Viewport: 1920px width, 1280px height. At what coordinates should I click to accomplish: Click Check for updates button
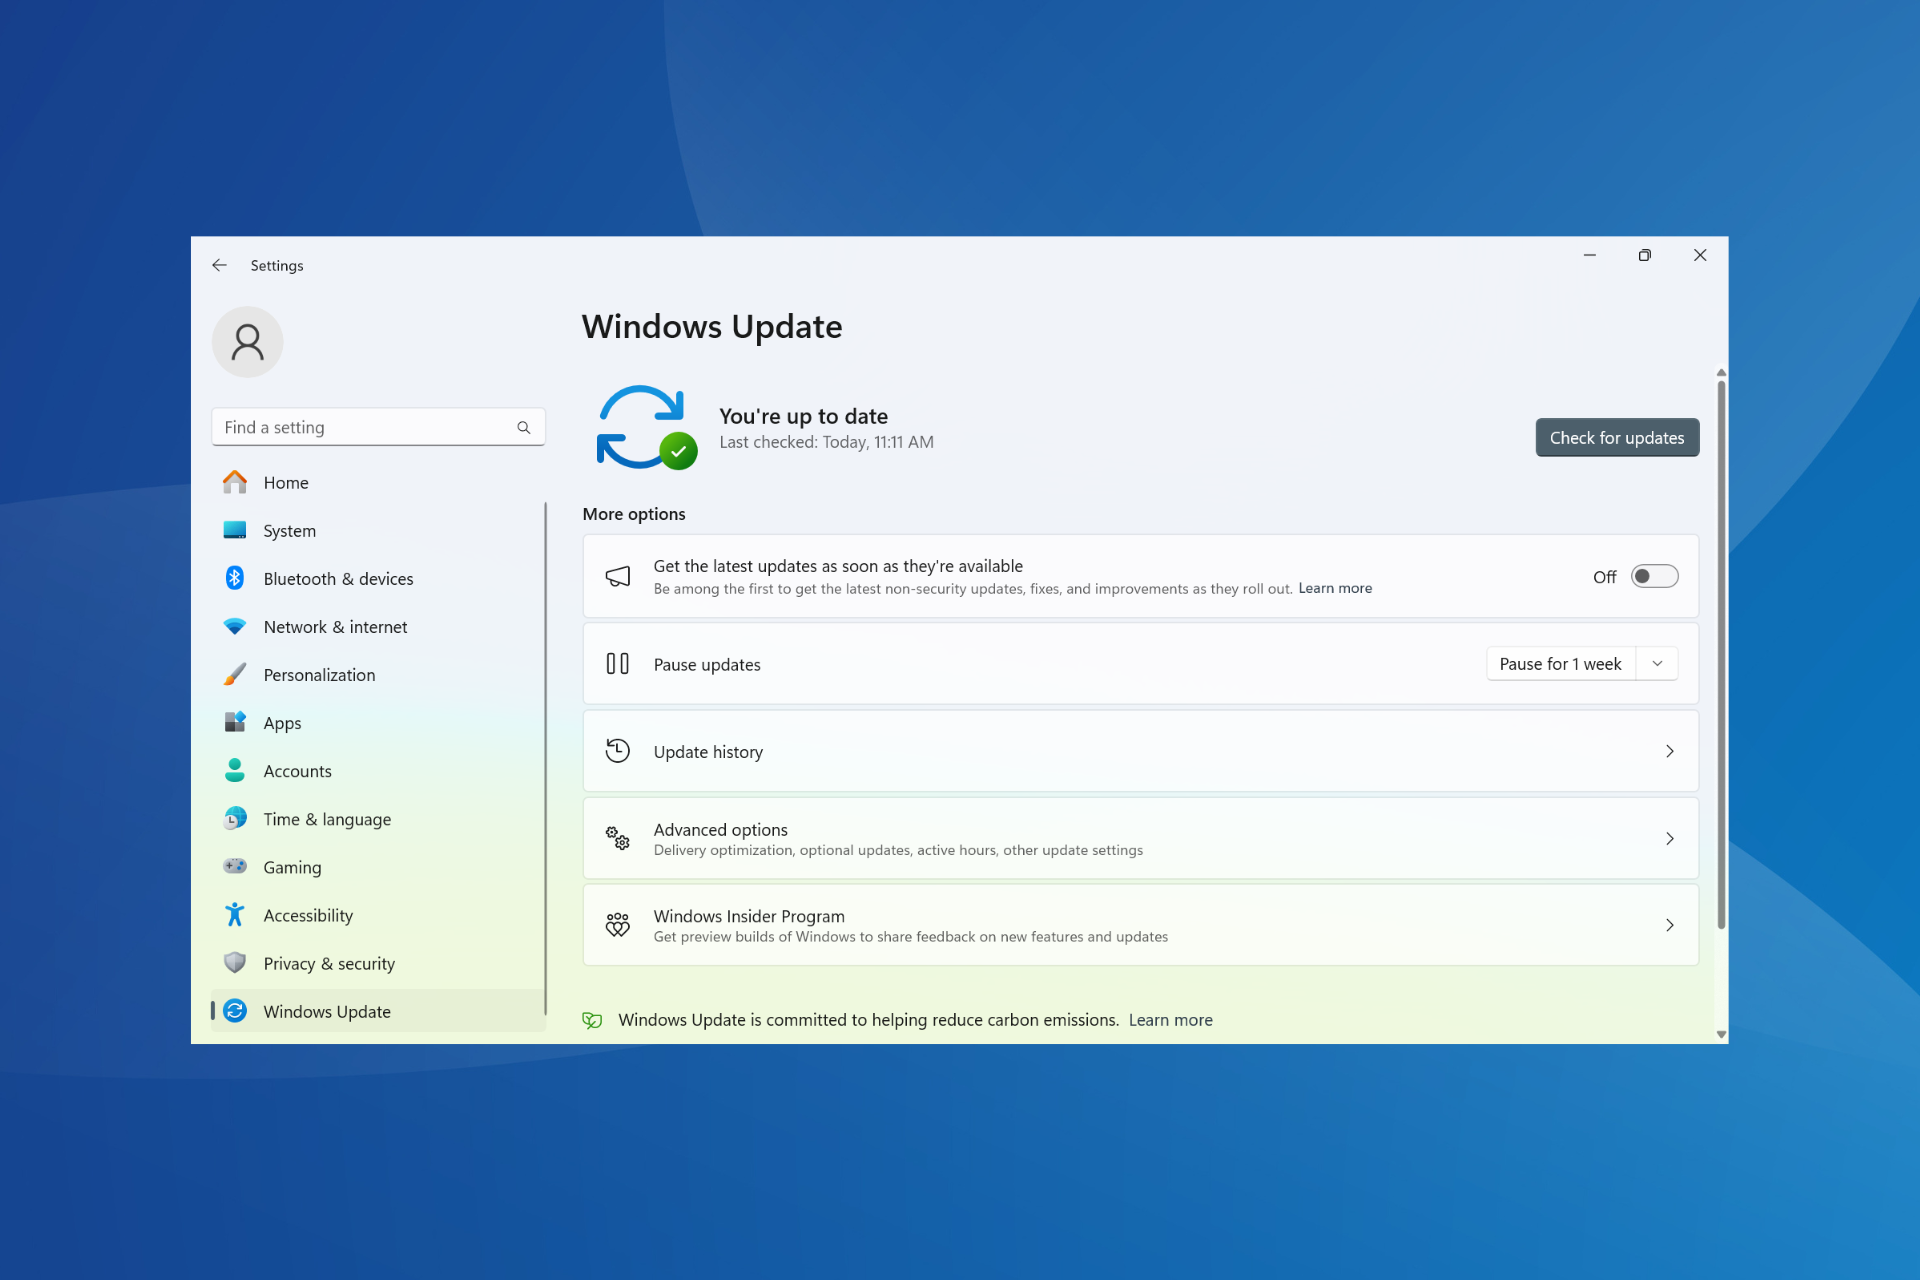1616,437
